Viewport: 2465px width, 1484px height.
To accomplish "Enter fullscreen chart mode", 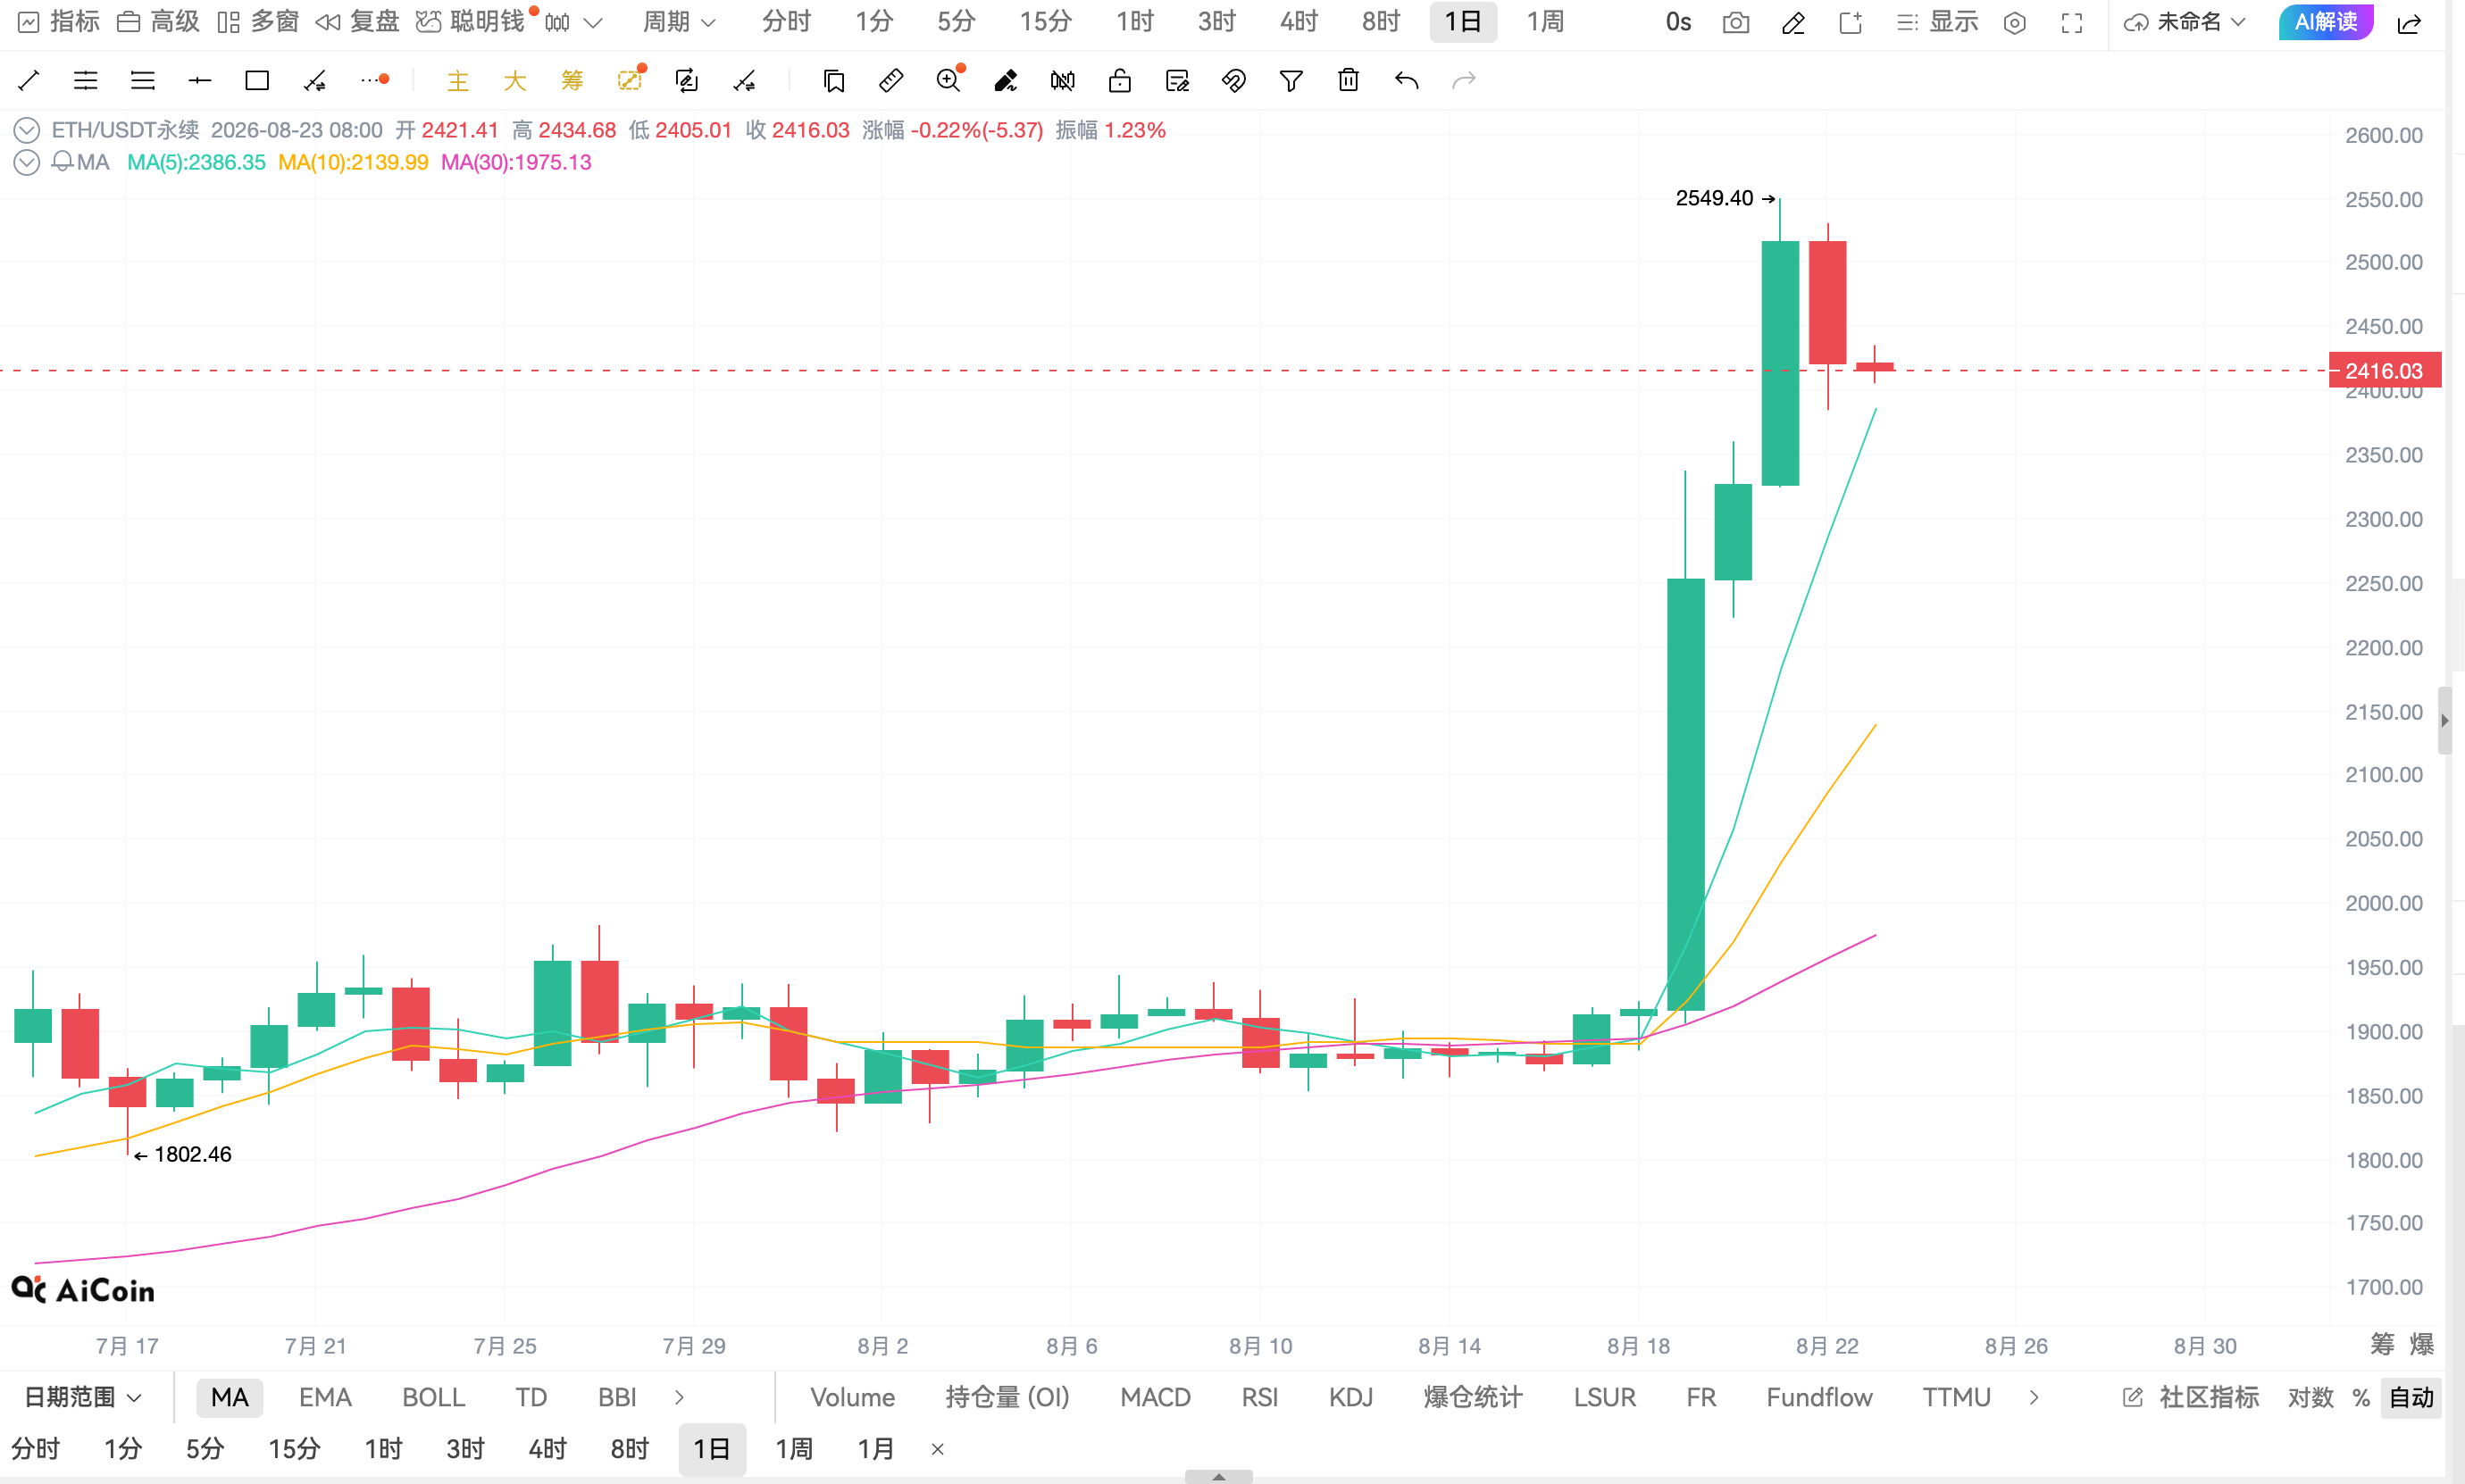I will (2072, 22).
